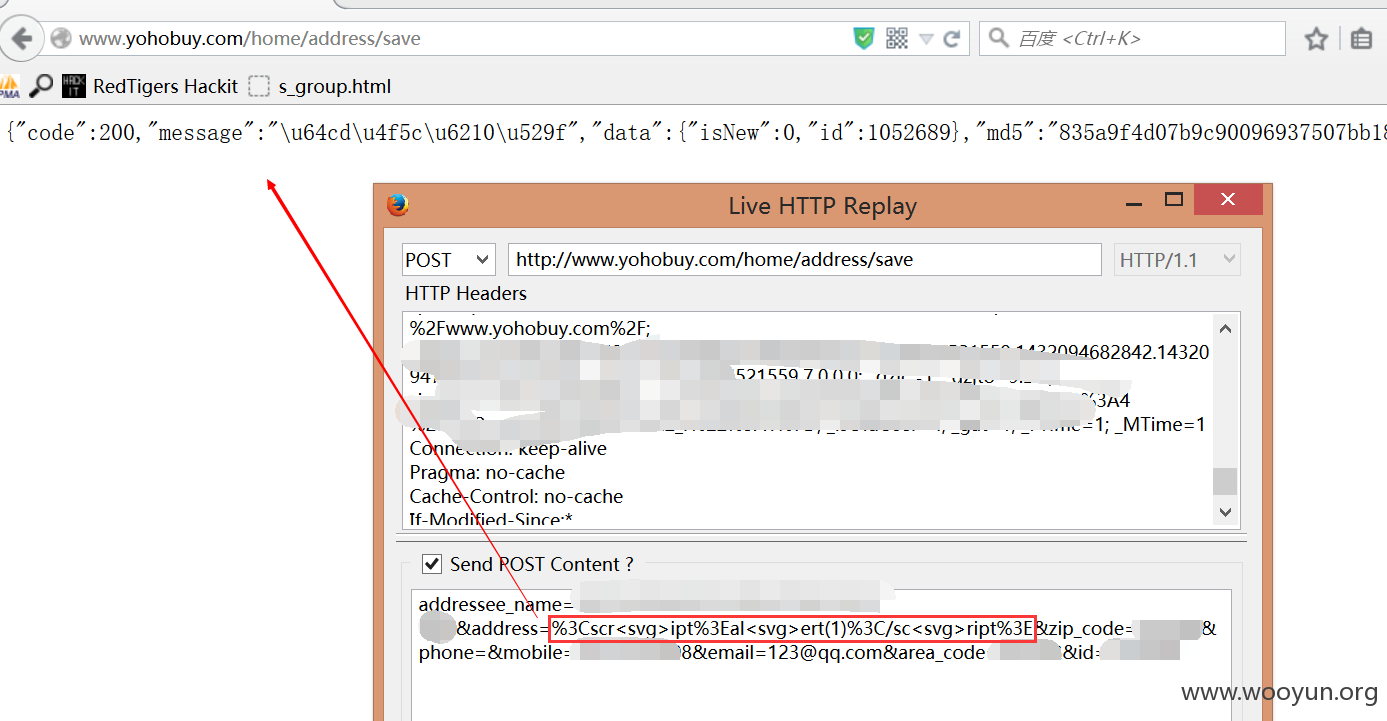This screenshot has width=1387, height=721.
Task: Click the '%2Fwww.yohobuy.com%2F;' header text
Action: [x=530, y=327]
